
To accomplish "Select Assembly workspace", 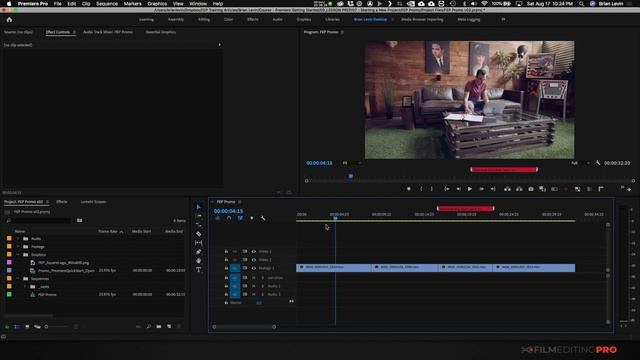I will [176, 19].
